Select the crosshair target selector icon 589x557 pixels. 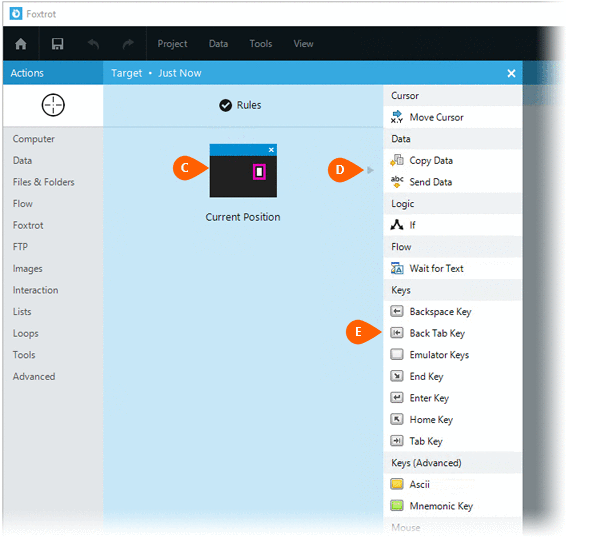coord(53,105)
